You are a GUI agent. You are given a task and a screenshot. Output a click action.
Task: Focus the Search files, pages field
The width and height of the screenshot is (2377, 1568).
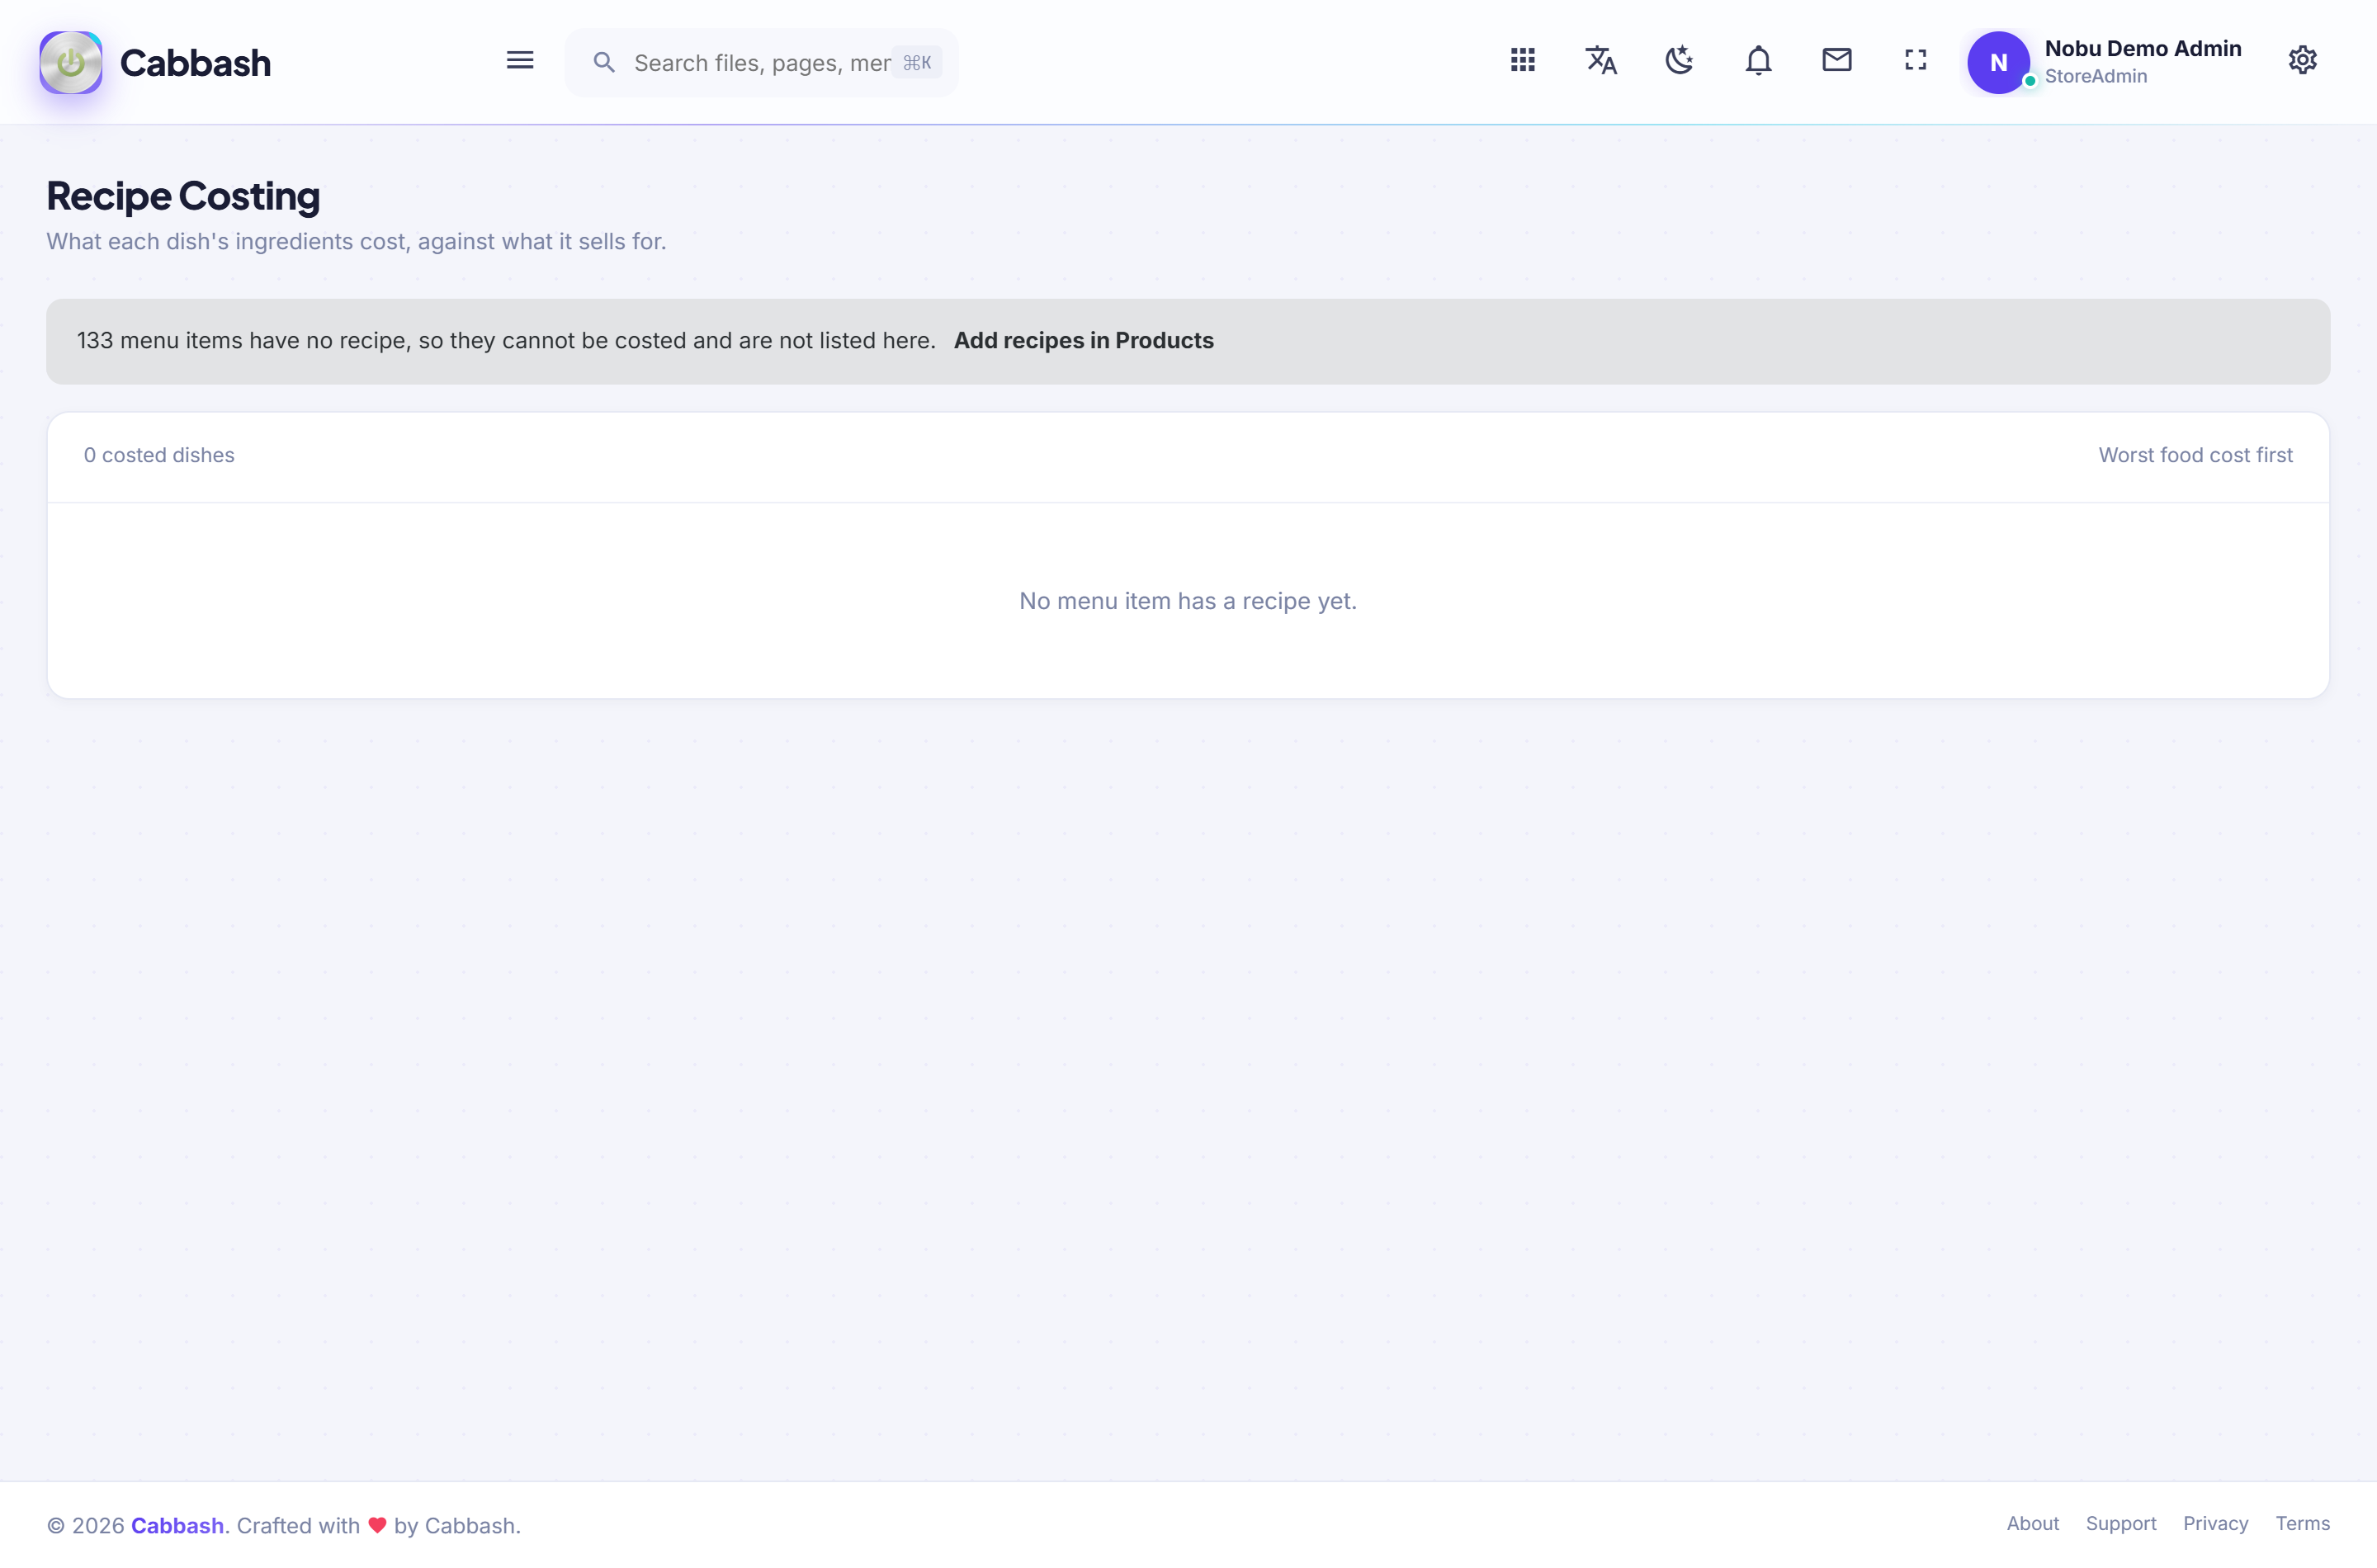761,63
